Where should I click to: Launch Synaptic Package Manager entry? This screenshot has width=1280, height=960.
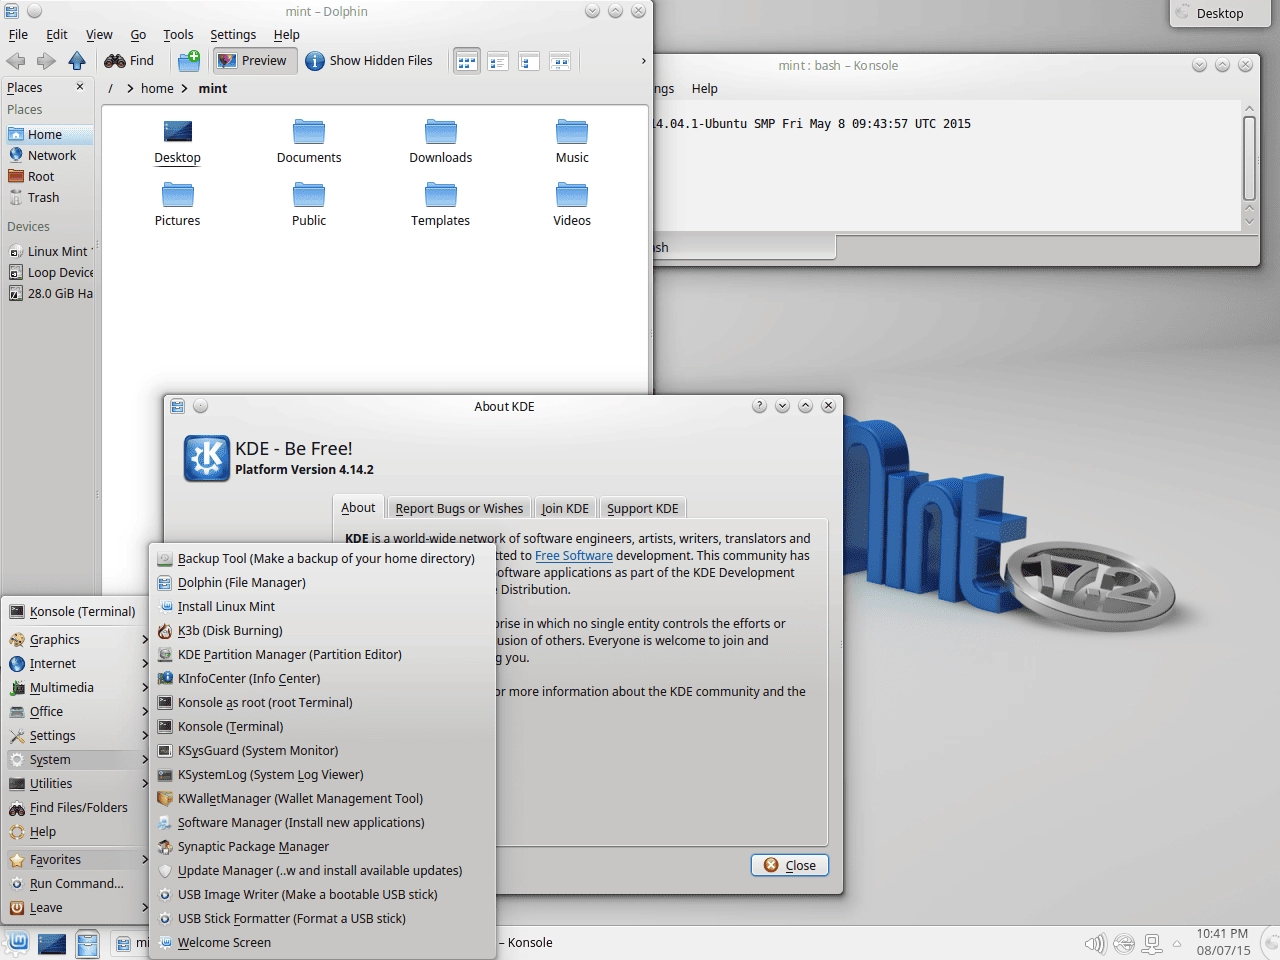(322, 846)
